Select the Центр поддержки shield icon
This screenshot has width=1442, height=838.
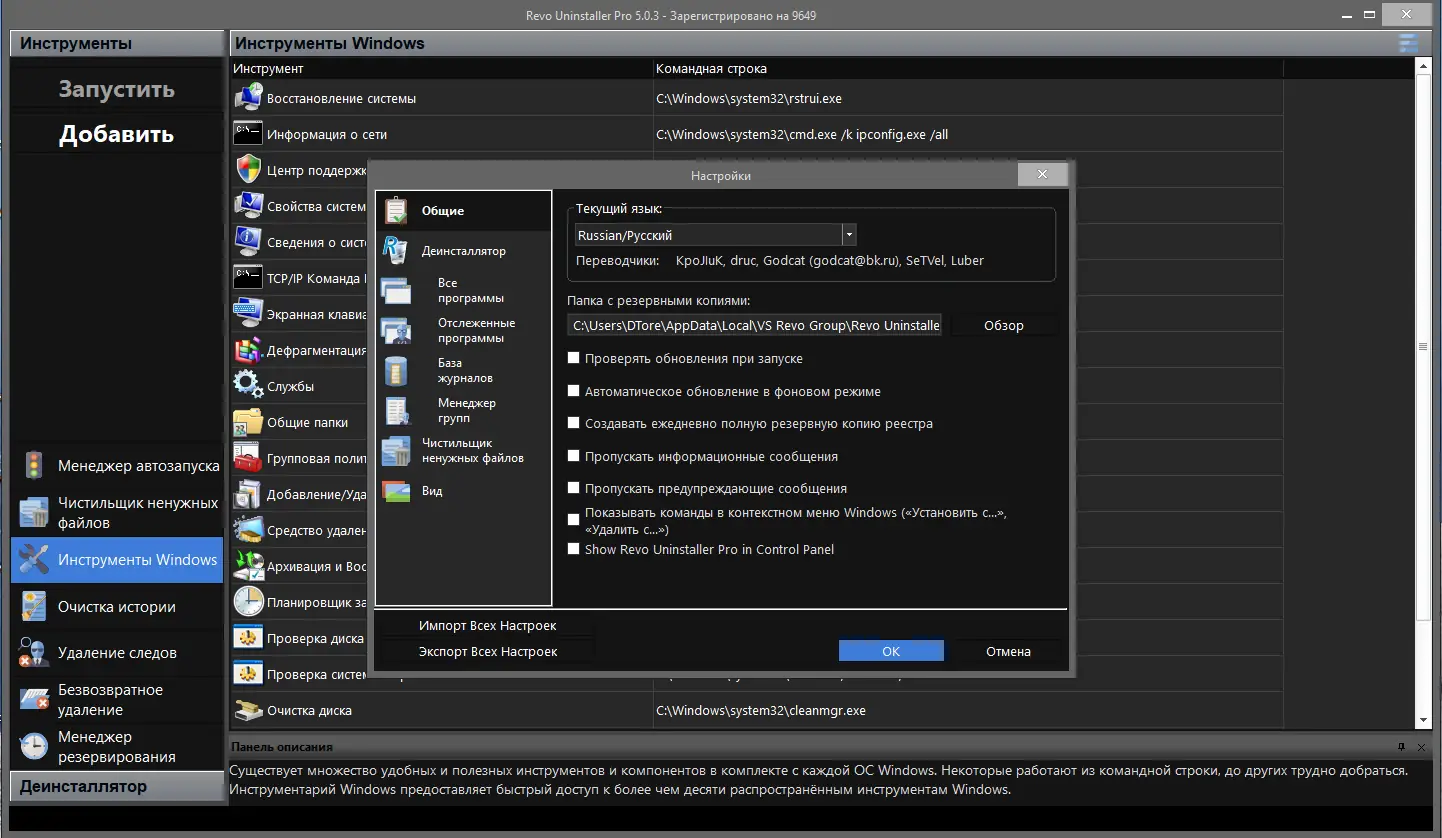tap(248, 170)
